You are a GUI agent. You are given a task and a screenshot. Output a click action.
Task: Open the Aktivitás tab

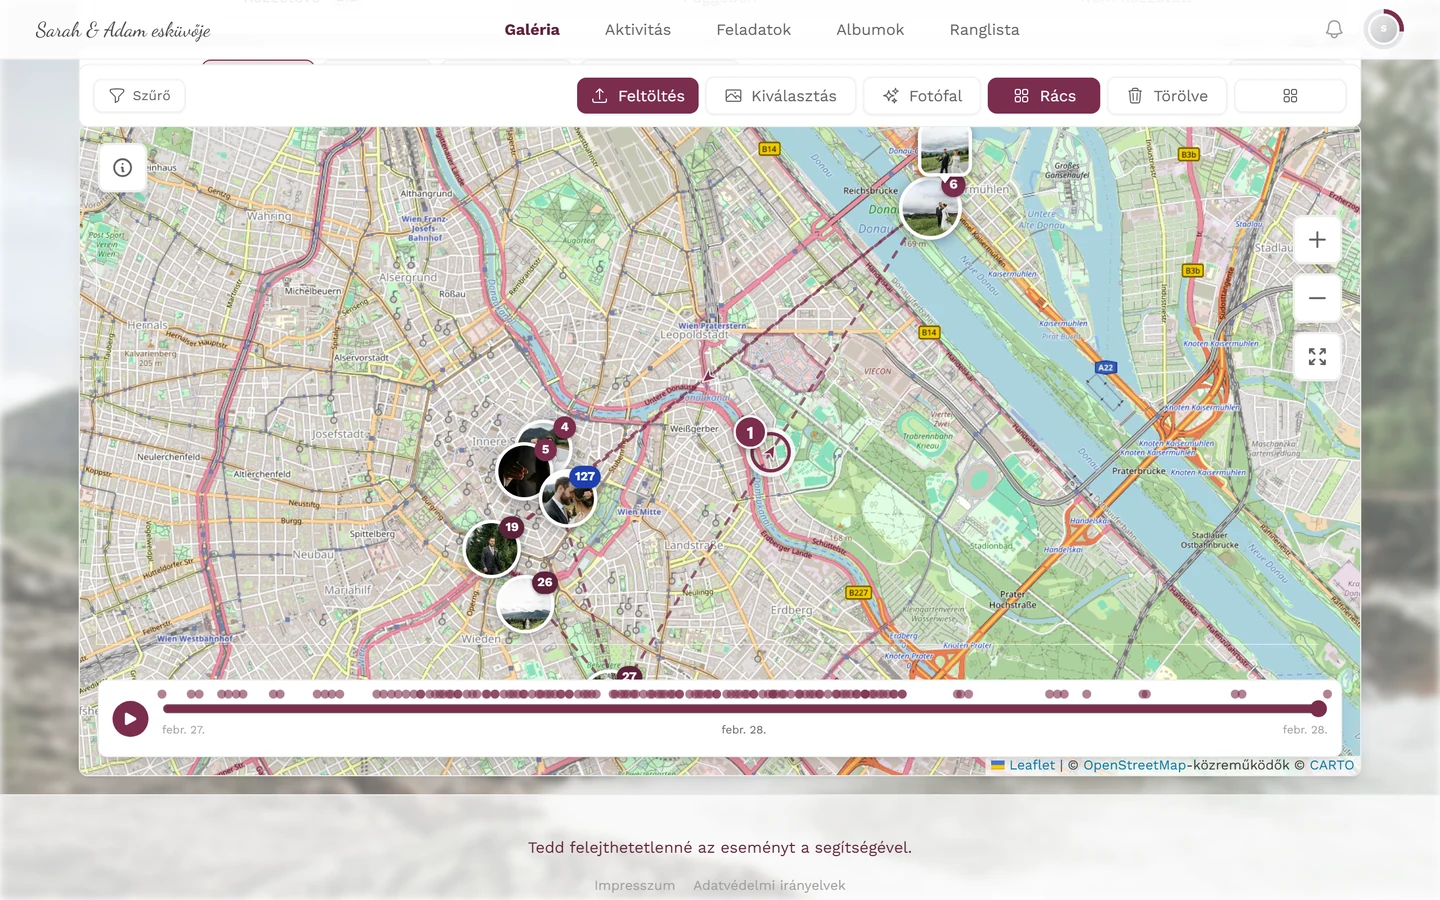[x=638, y=30]
